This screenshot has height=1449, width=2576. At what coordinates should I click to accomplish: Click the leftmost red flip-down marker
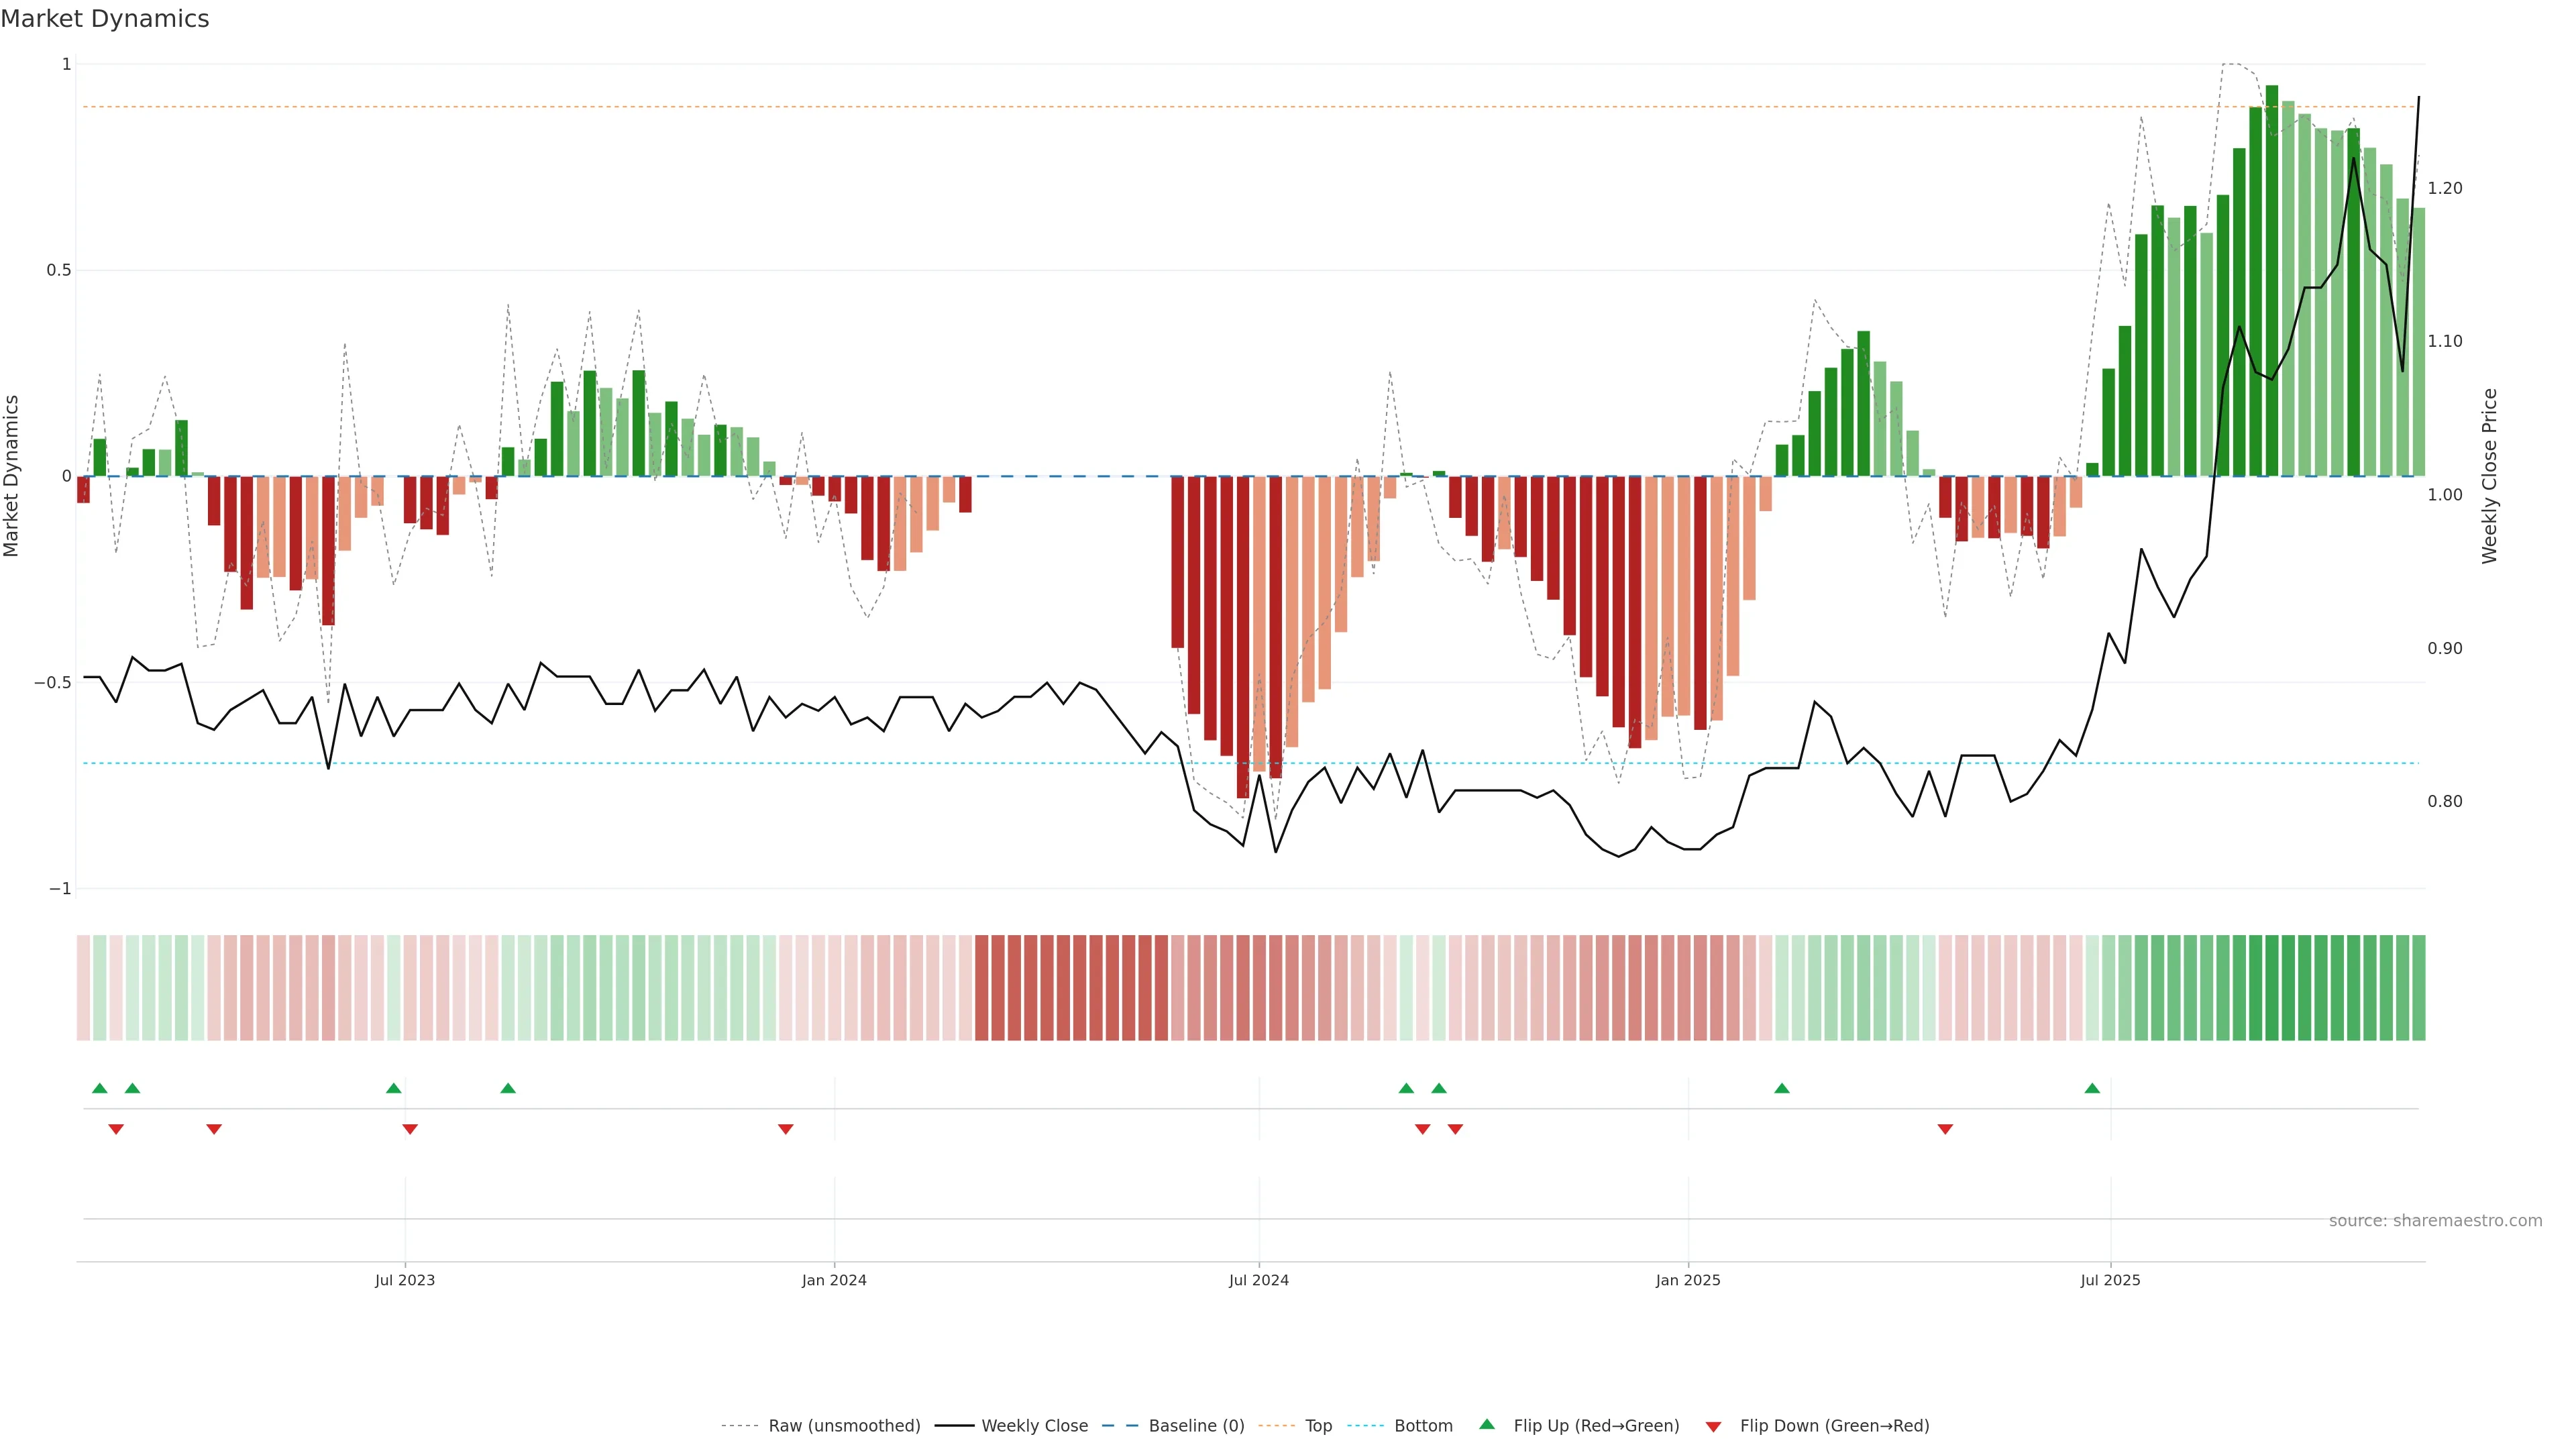tap(116, 1129)
